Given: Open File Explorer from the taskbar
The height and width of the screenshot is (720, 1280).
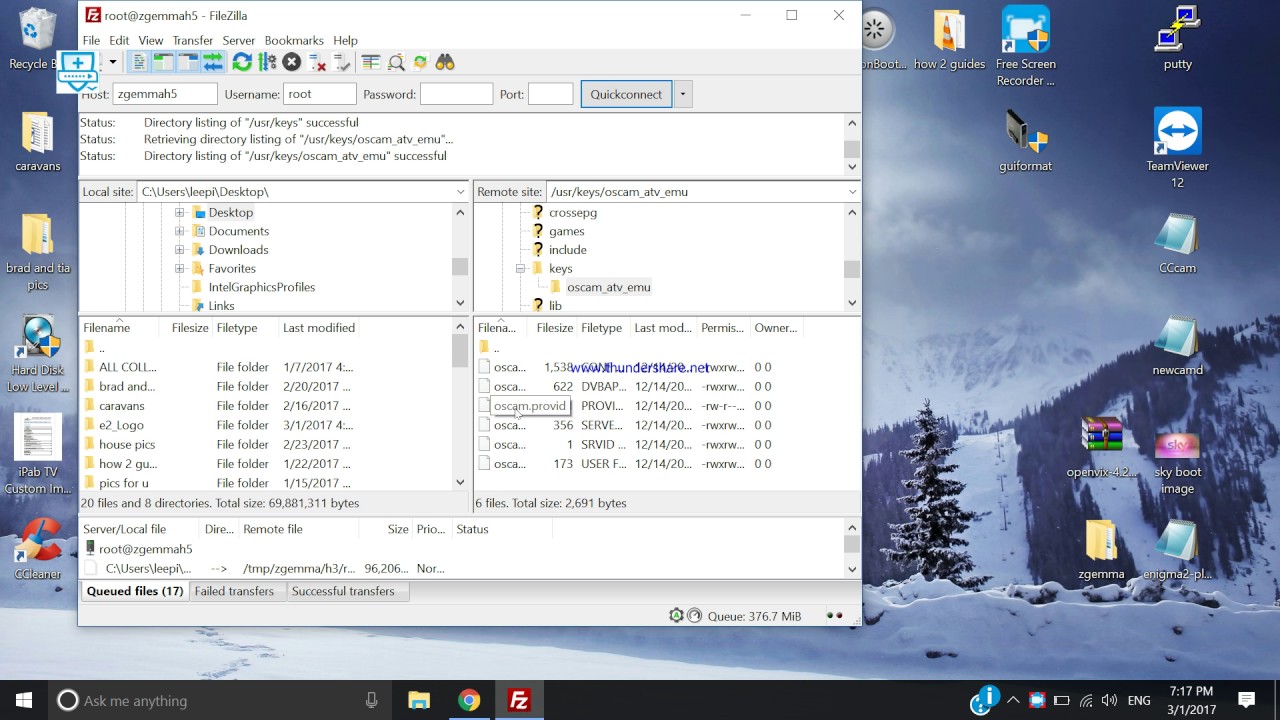Looking at the screenshot, I should [x=419, y=700].
